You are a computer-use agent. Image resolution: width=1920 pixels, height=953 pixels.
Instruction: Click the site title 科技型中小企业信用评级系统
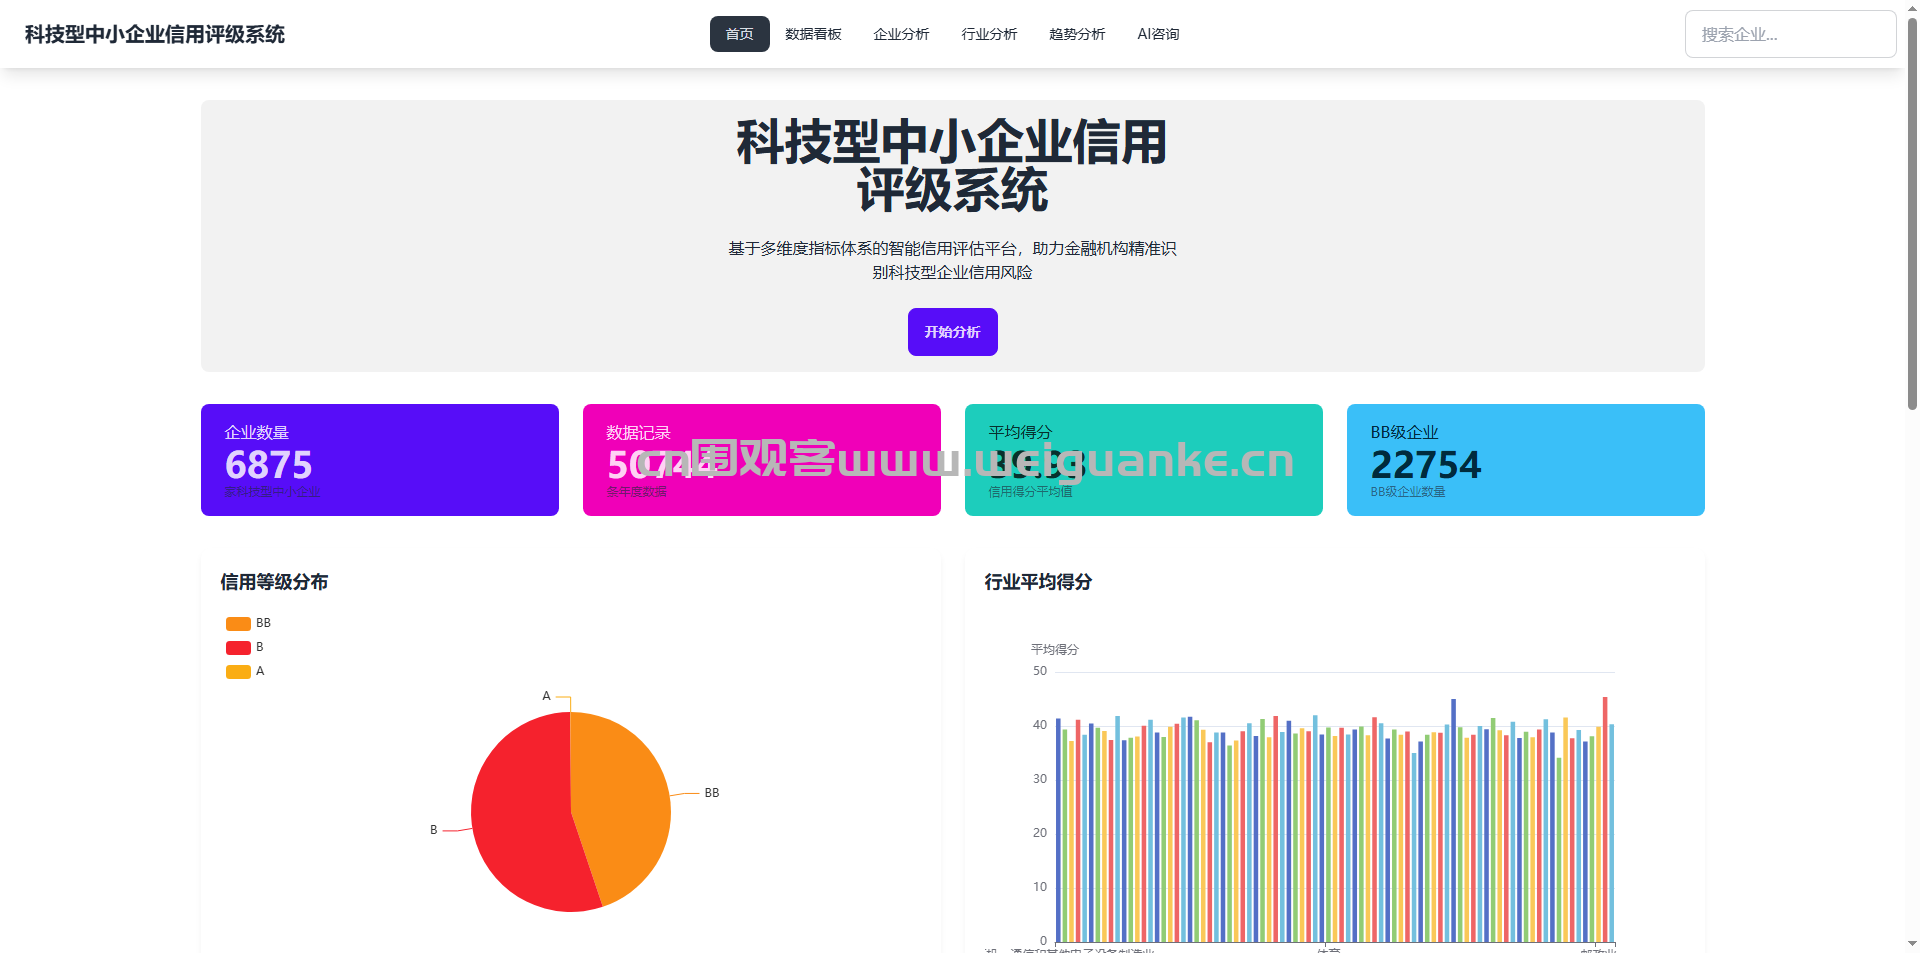point(155,34)
